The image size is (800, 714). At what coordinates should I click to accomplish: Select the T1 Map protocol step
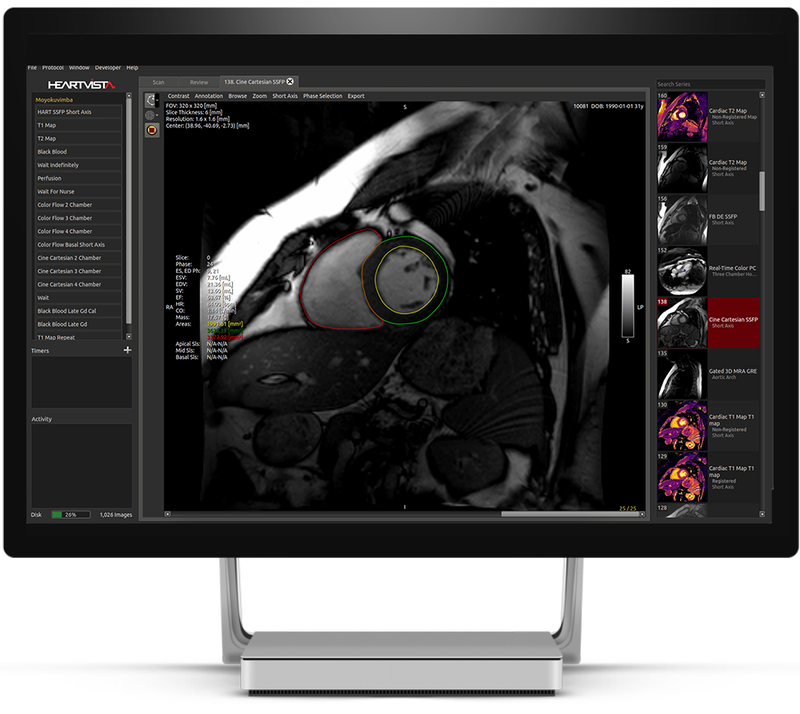(x=79, y=125)
